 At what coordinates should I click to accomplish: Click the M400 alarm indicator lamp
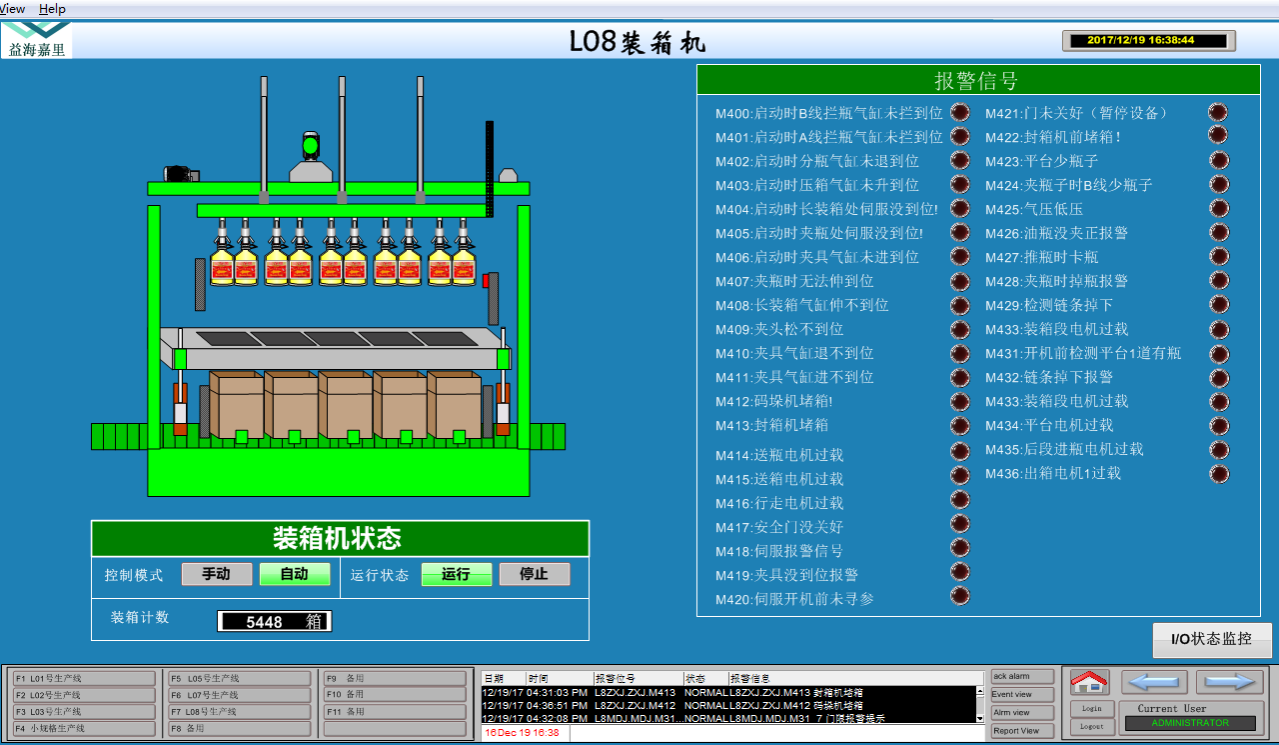pyautogui.click(x=960, y=112)
